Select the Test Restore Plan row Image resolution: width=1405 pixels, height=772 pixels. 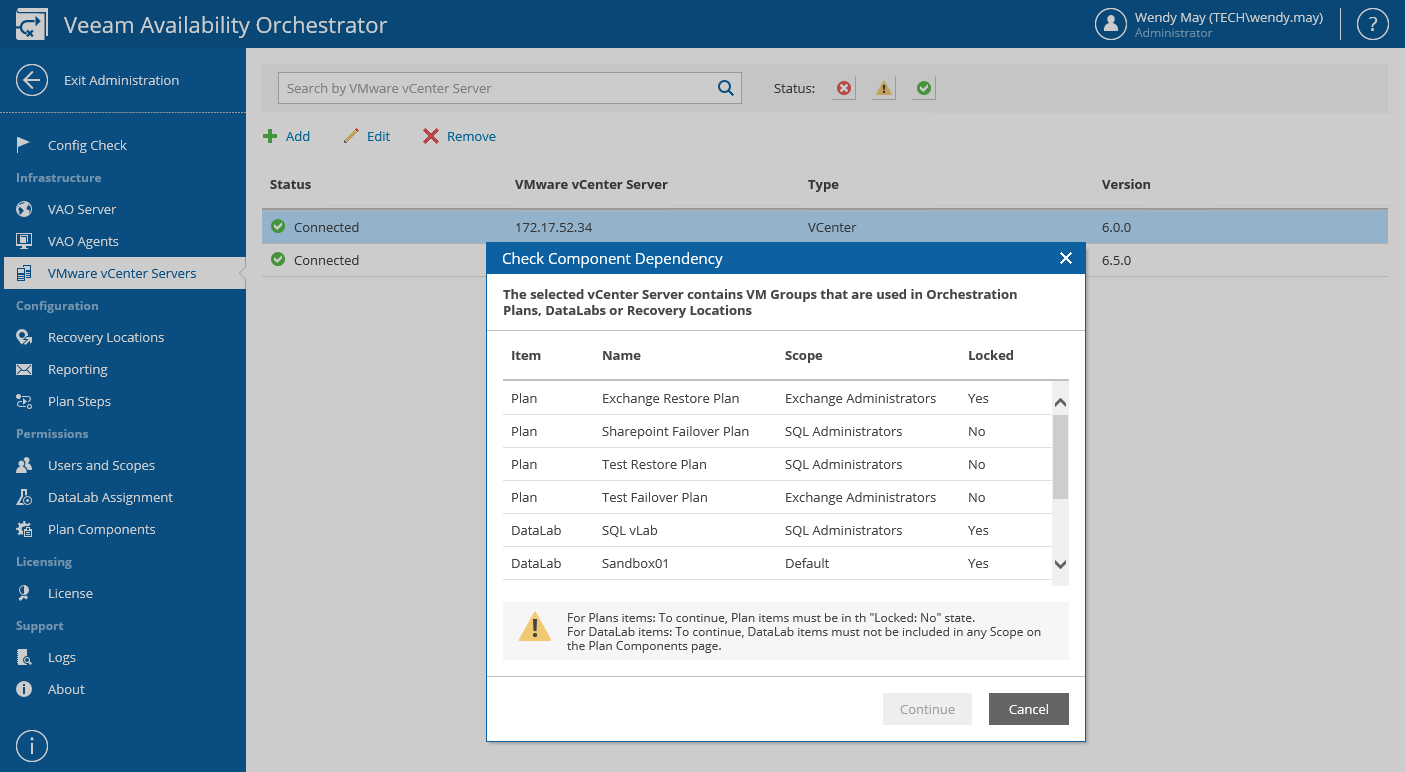click(x=777, y=464)
